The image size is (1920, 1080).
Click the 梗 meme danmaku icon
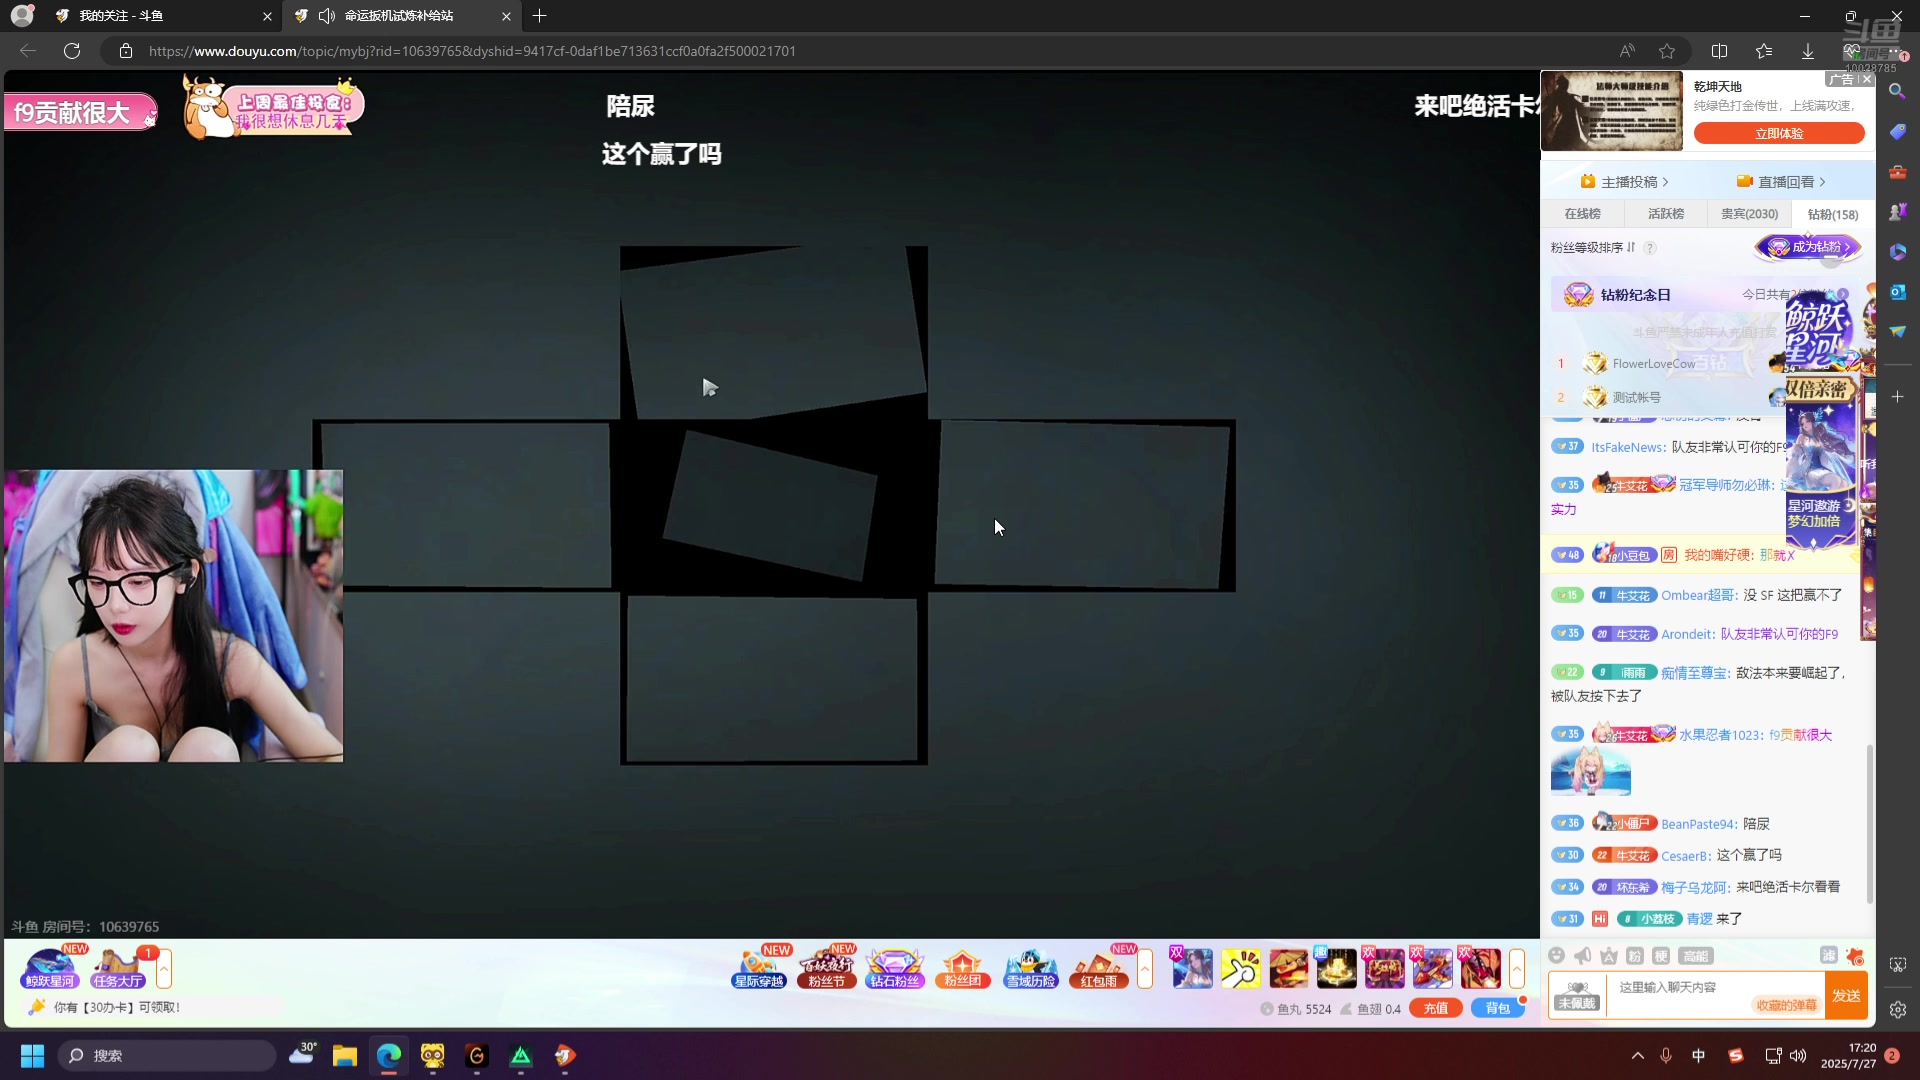click(x=1661, y=956)
